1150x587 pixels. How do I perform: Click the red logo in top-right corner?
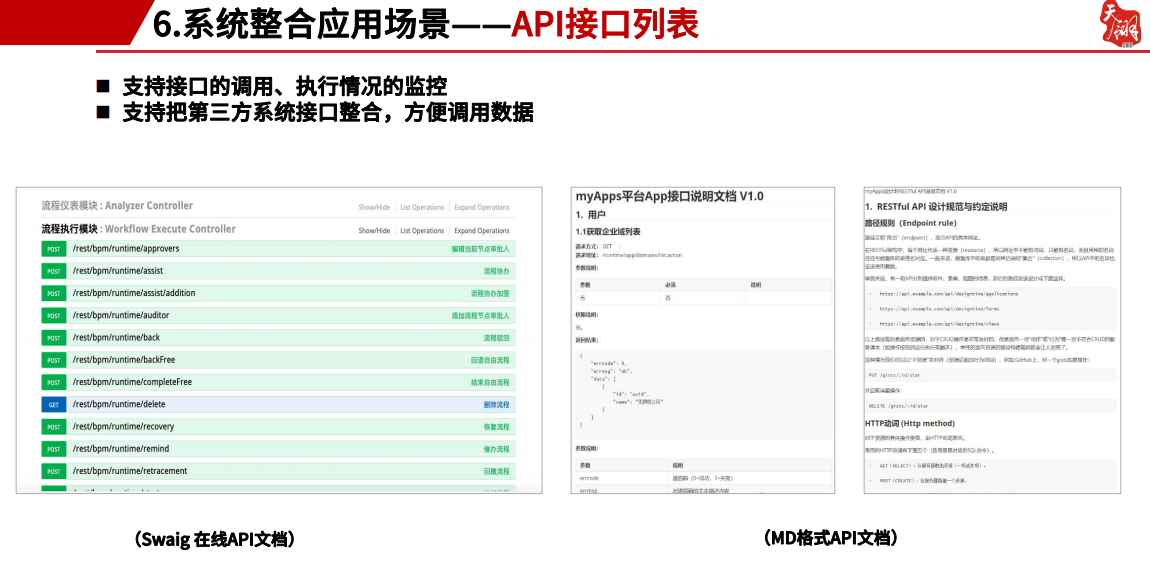click(x=1121, y=24)
